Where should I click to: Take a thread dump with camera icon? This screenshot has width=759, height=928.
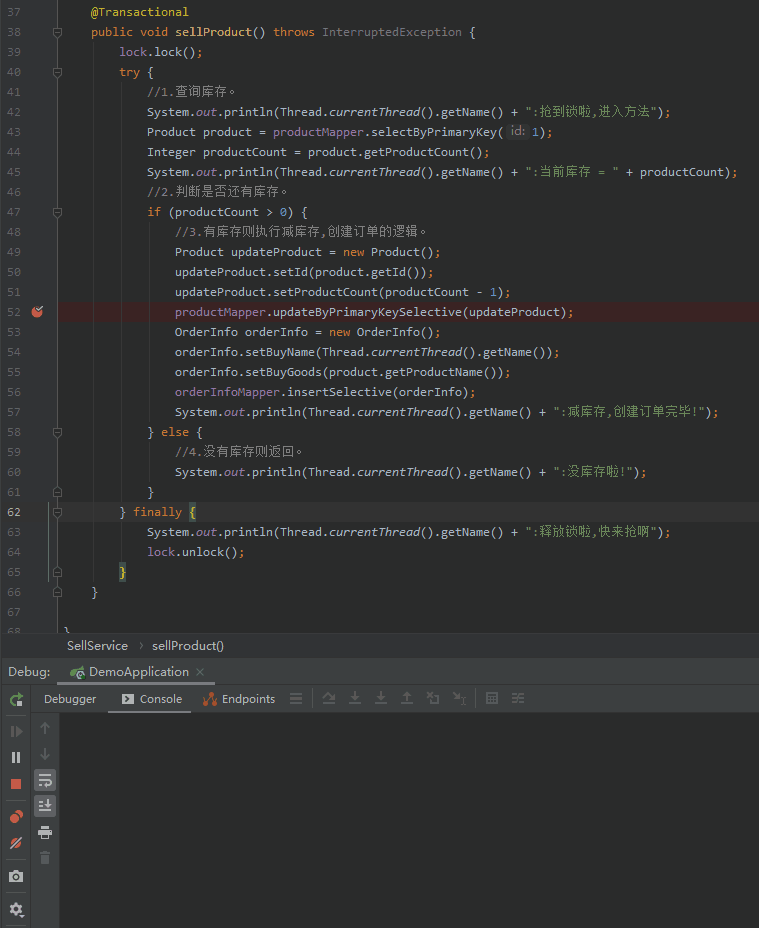pyautogui.click(x=16, y=876)
